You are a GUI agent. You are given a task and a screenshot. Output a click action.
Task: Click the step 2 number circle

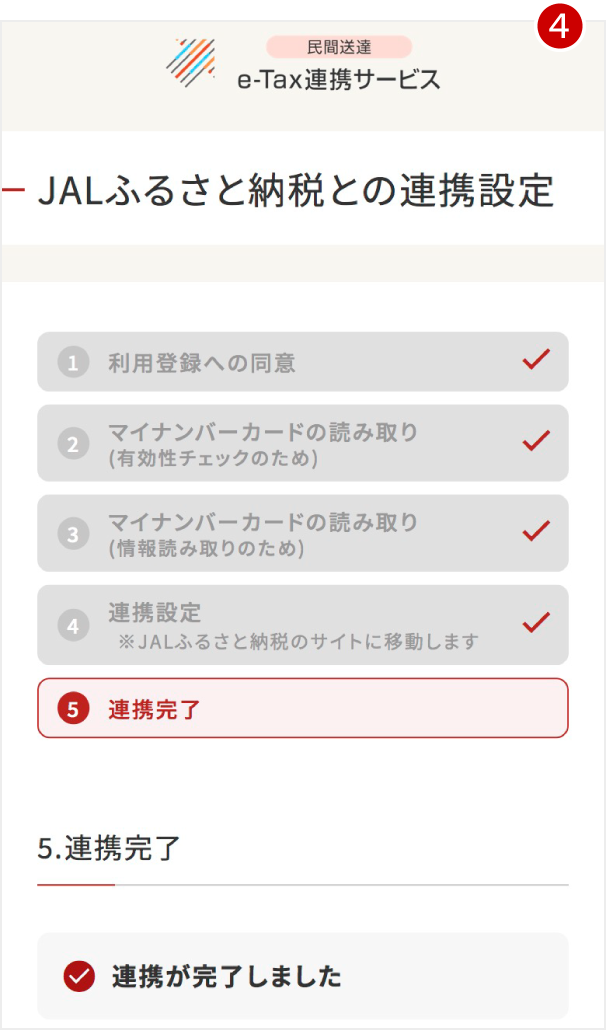73,444
